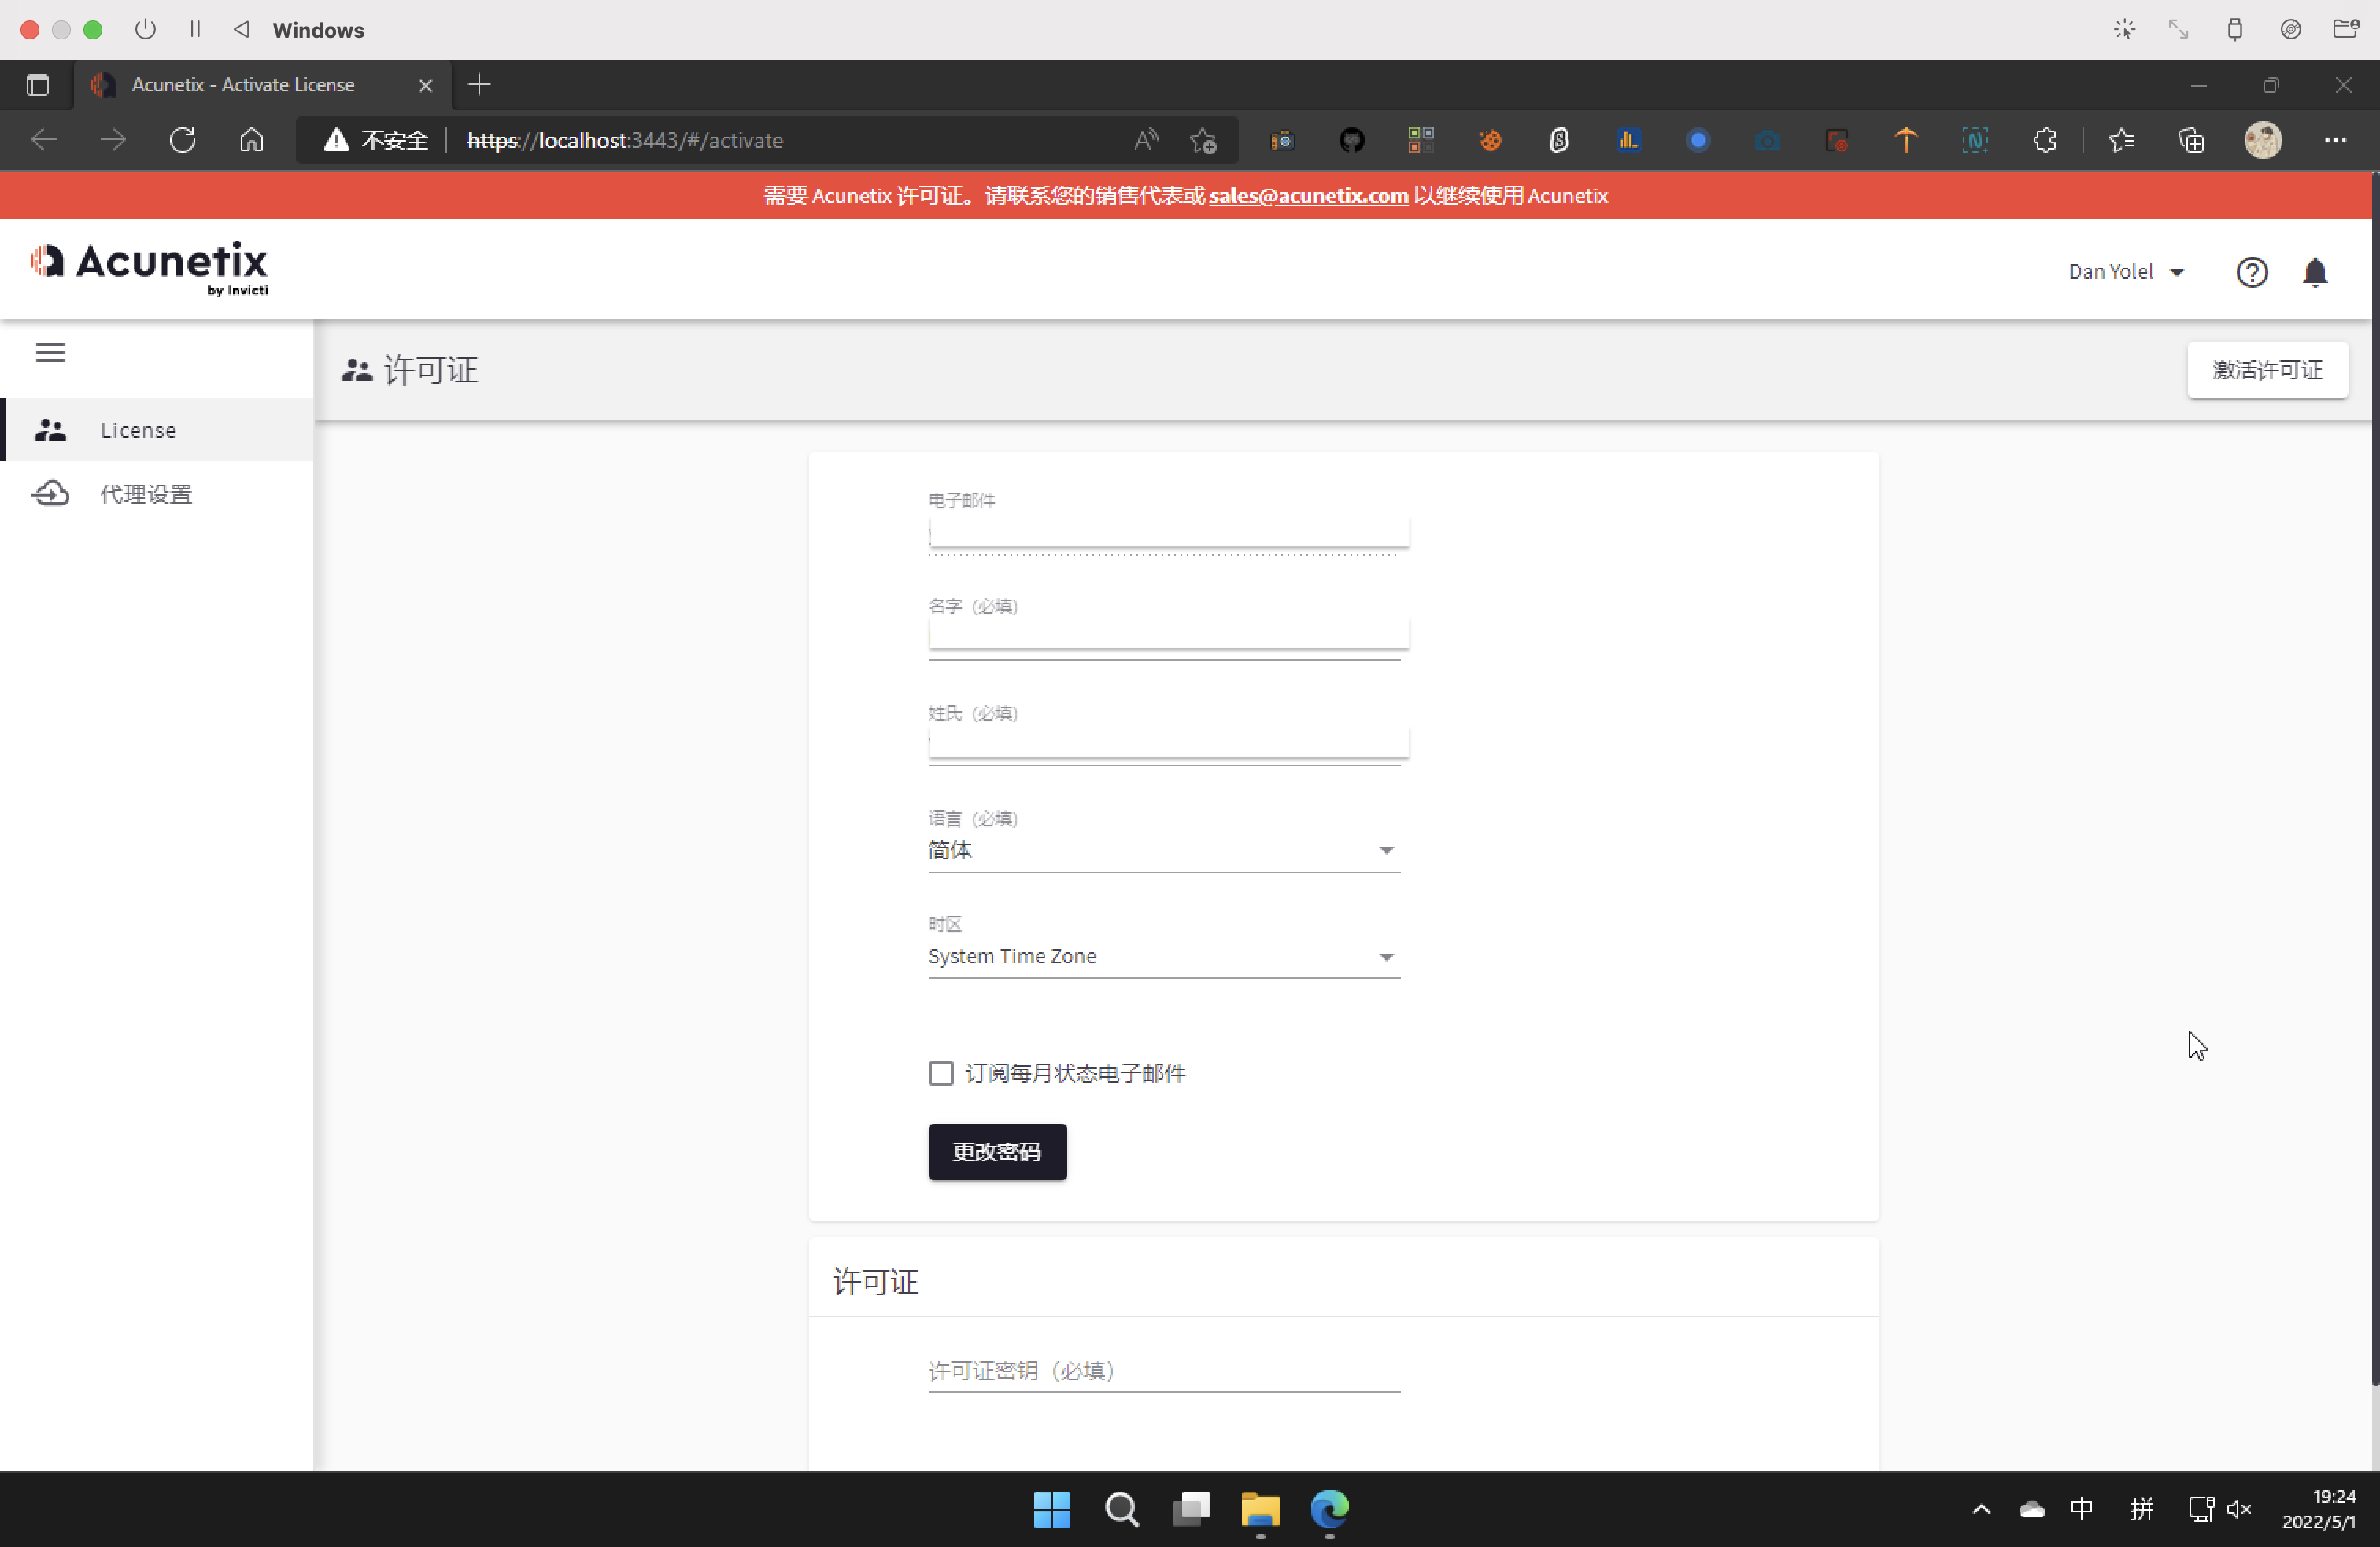Enable monthly status email subscription checkbox
2380x1547 pixels.
coord(940,1073)
